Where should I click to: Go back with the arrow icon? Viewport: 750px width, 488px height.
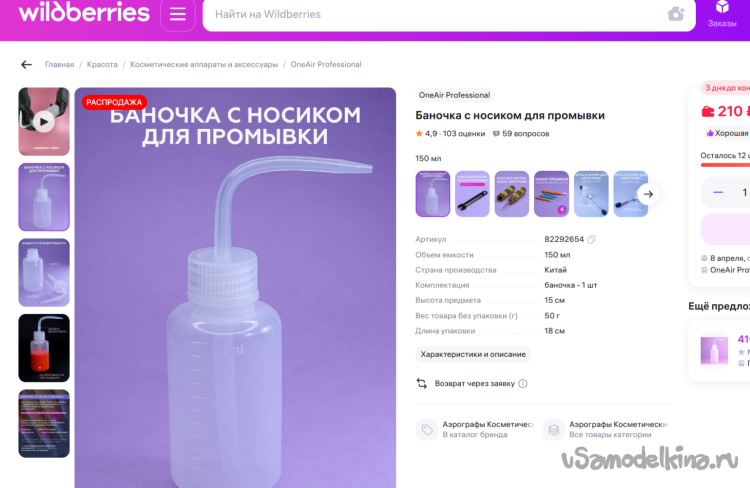[x=26, y=65]
